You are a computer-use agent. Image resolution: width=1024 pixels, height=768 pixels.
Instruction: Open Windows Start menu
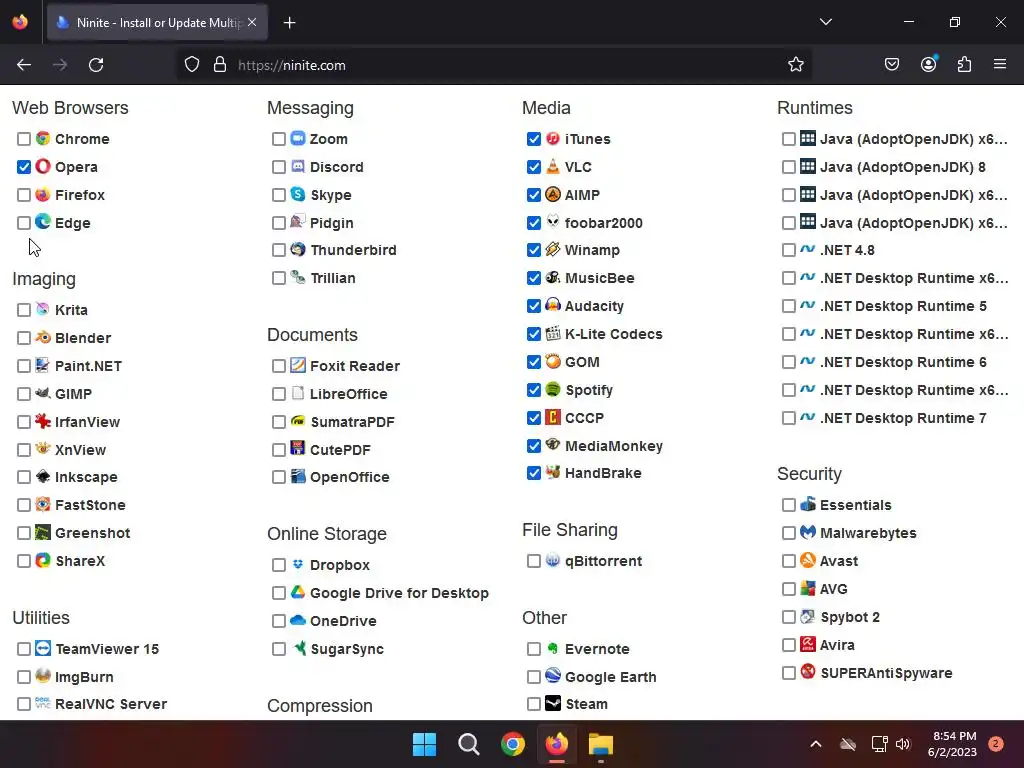click(424, 744)
